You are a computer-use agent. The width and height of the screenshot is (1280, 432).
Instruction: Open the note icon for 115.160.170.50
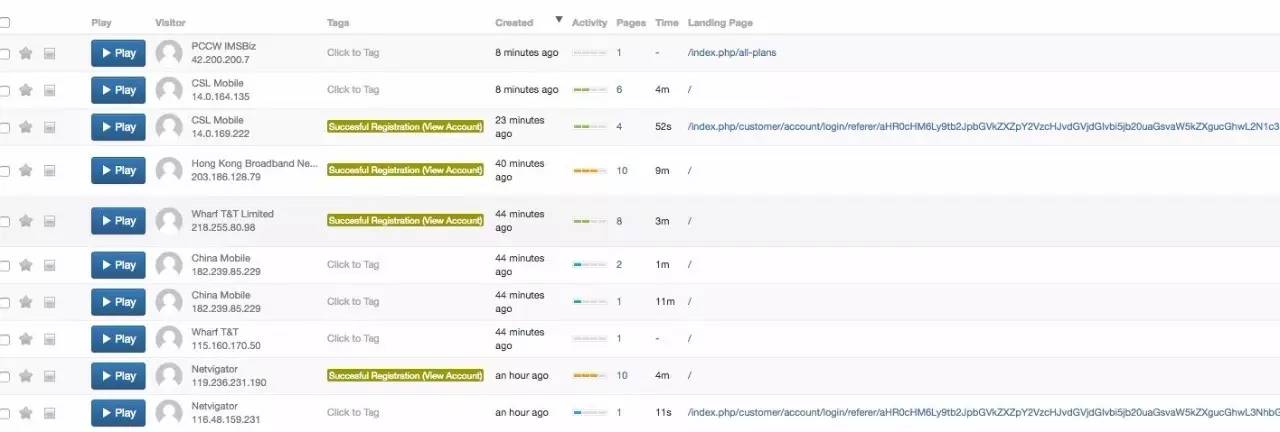(49, 339)
